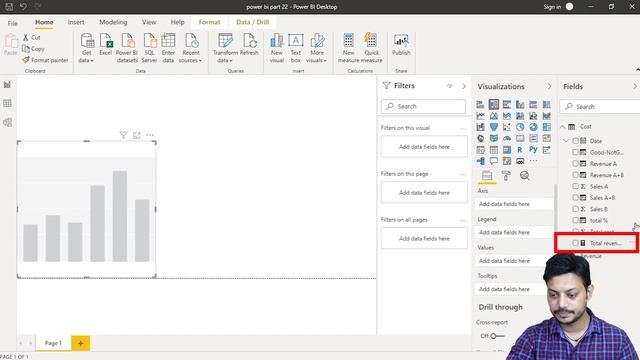Insert a New visual
Image resolution: width=640 pixels, height=360 pixels.
[276, 48]
